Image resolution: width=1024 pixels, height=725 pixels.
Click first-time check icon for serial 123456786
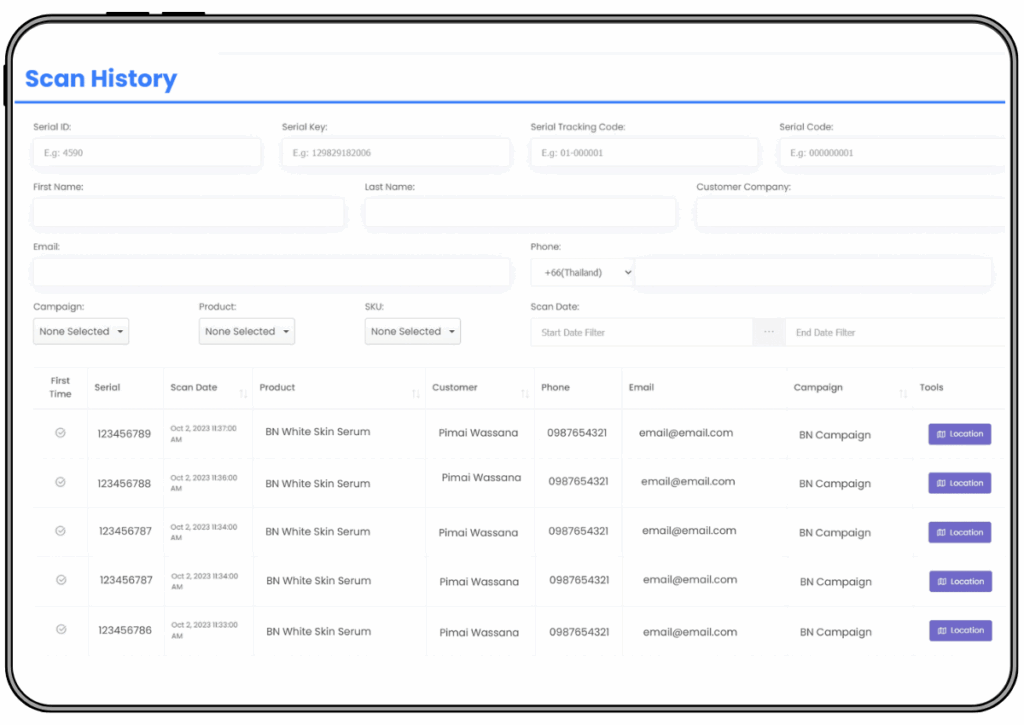[x=60, y=630]
